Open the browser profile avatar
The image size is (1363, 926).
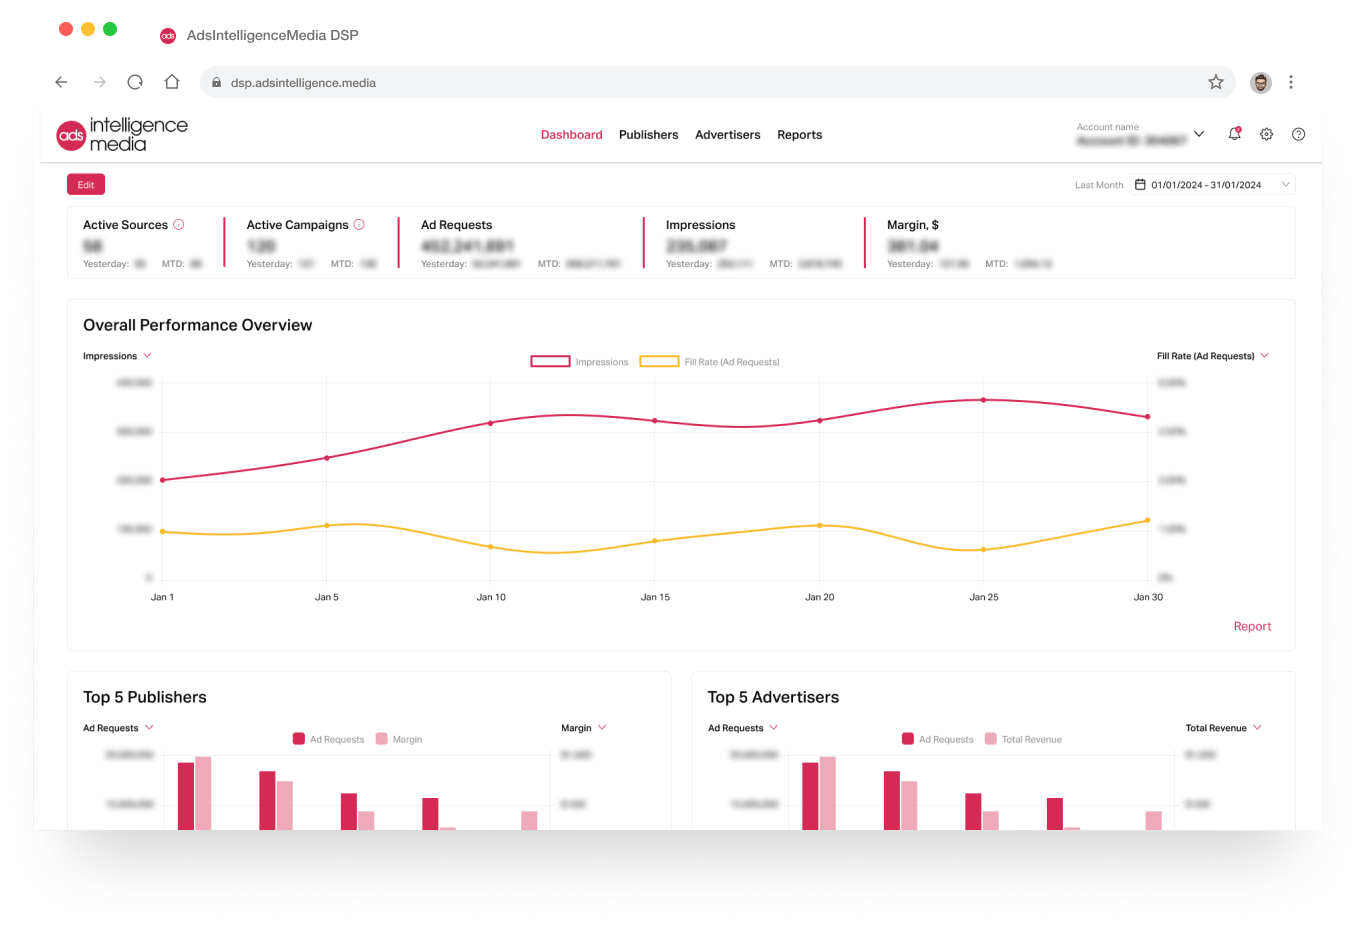tap(1261, 82)
